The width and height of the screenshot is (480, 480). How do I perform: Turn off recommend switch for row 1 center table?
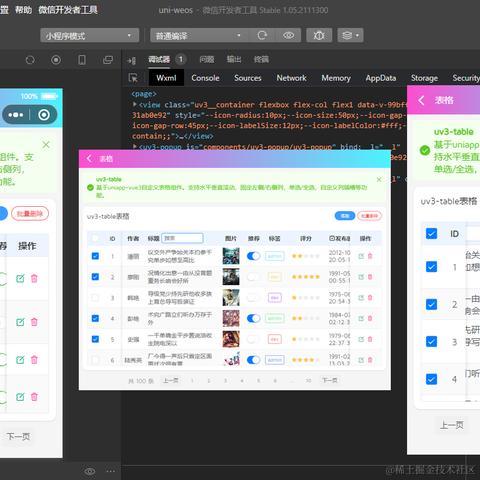[x=253, y=256]
